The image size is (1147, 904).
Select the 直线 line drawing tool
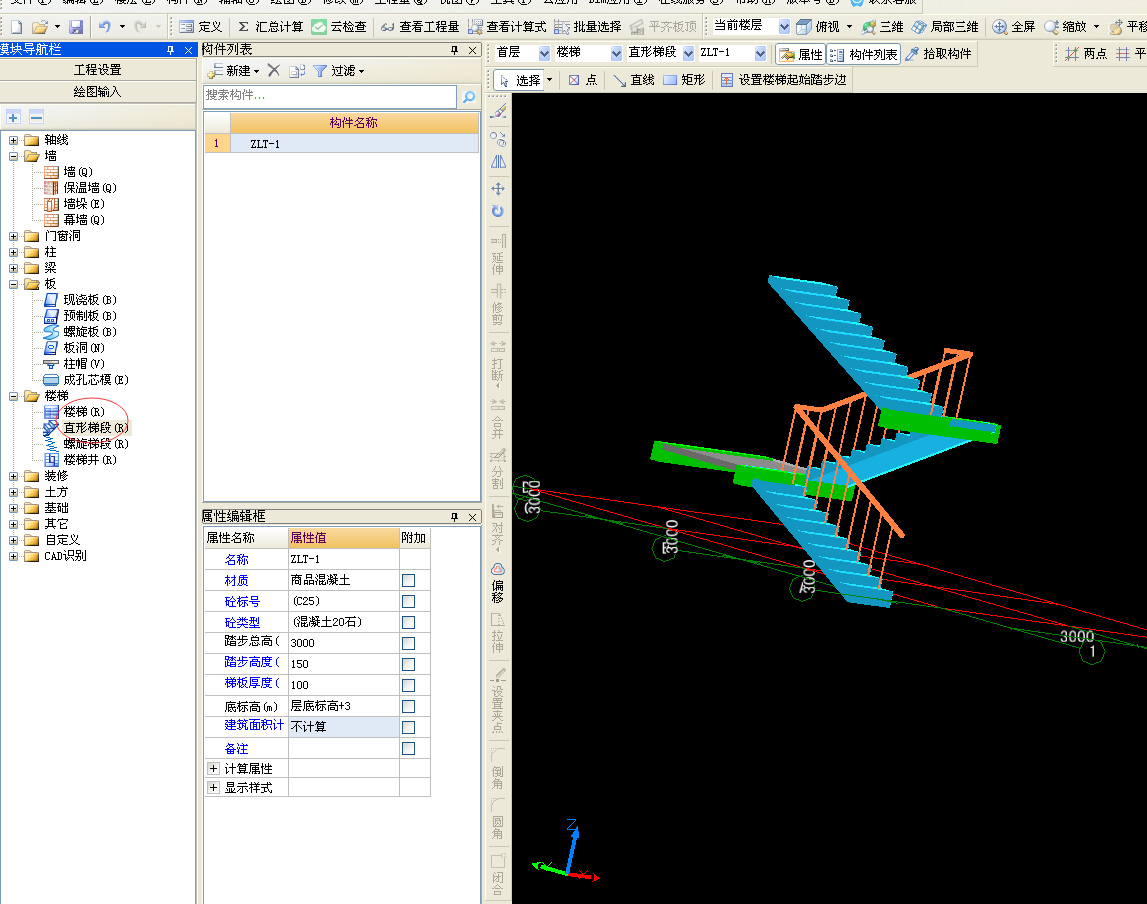(x=633, y=80)
